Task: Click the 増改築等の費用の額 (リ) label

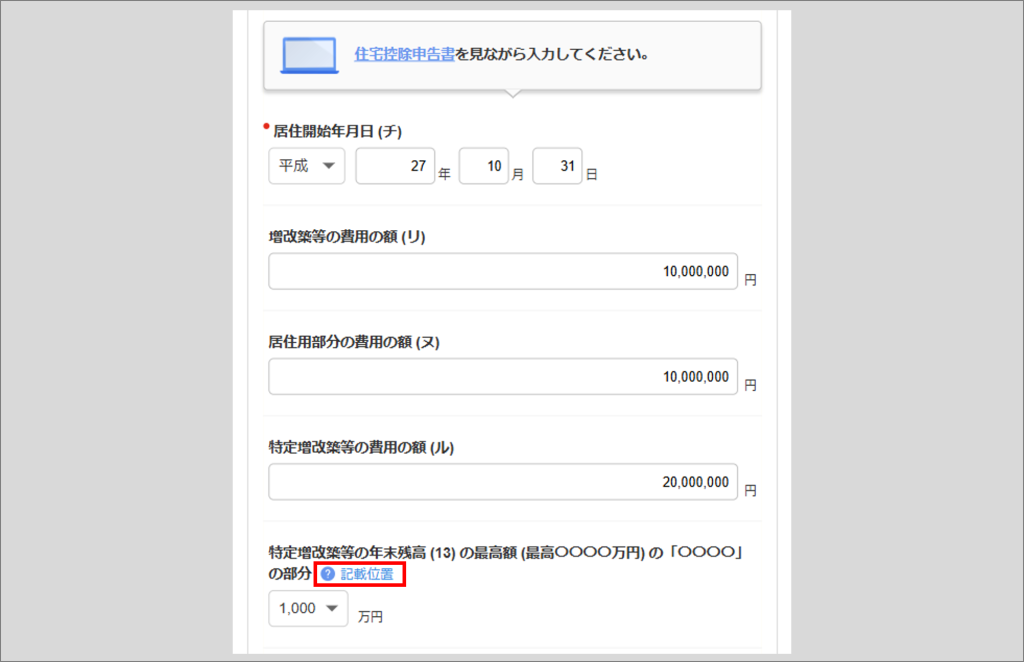Action: [x=347, y=236]
